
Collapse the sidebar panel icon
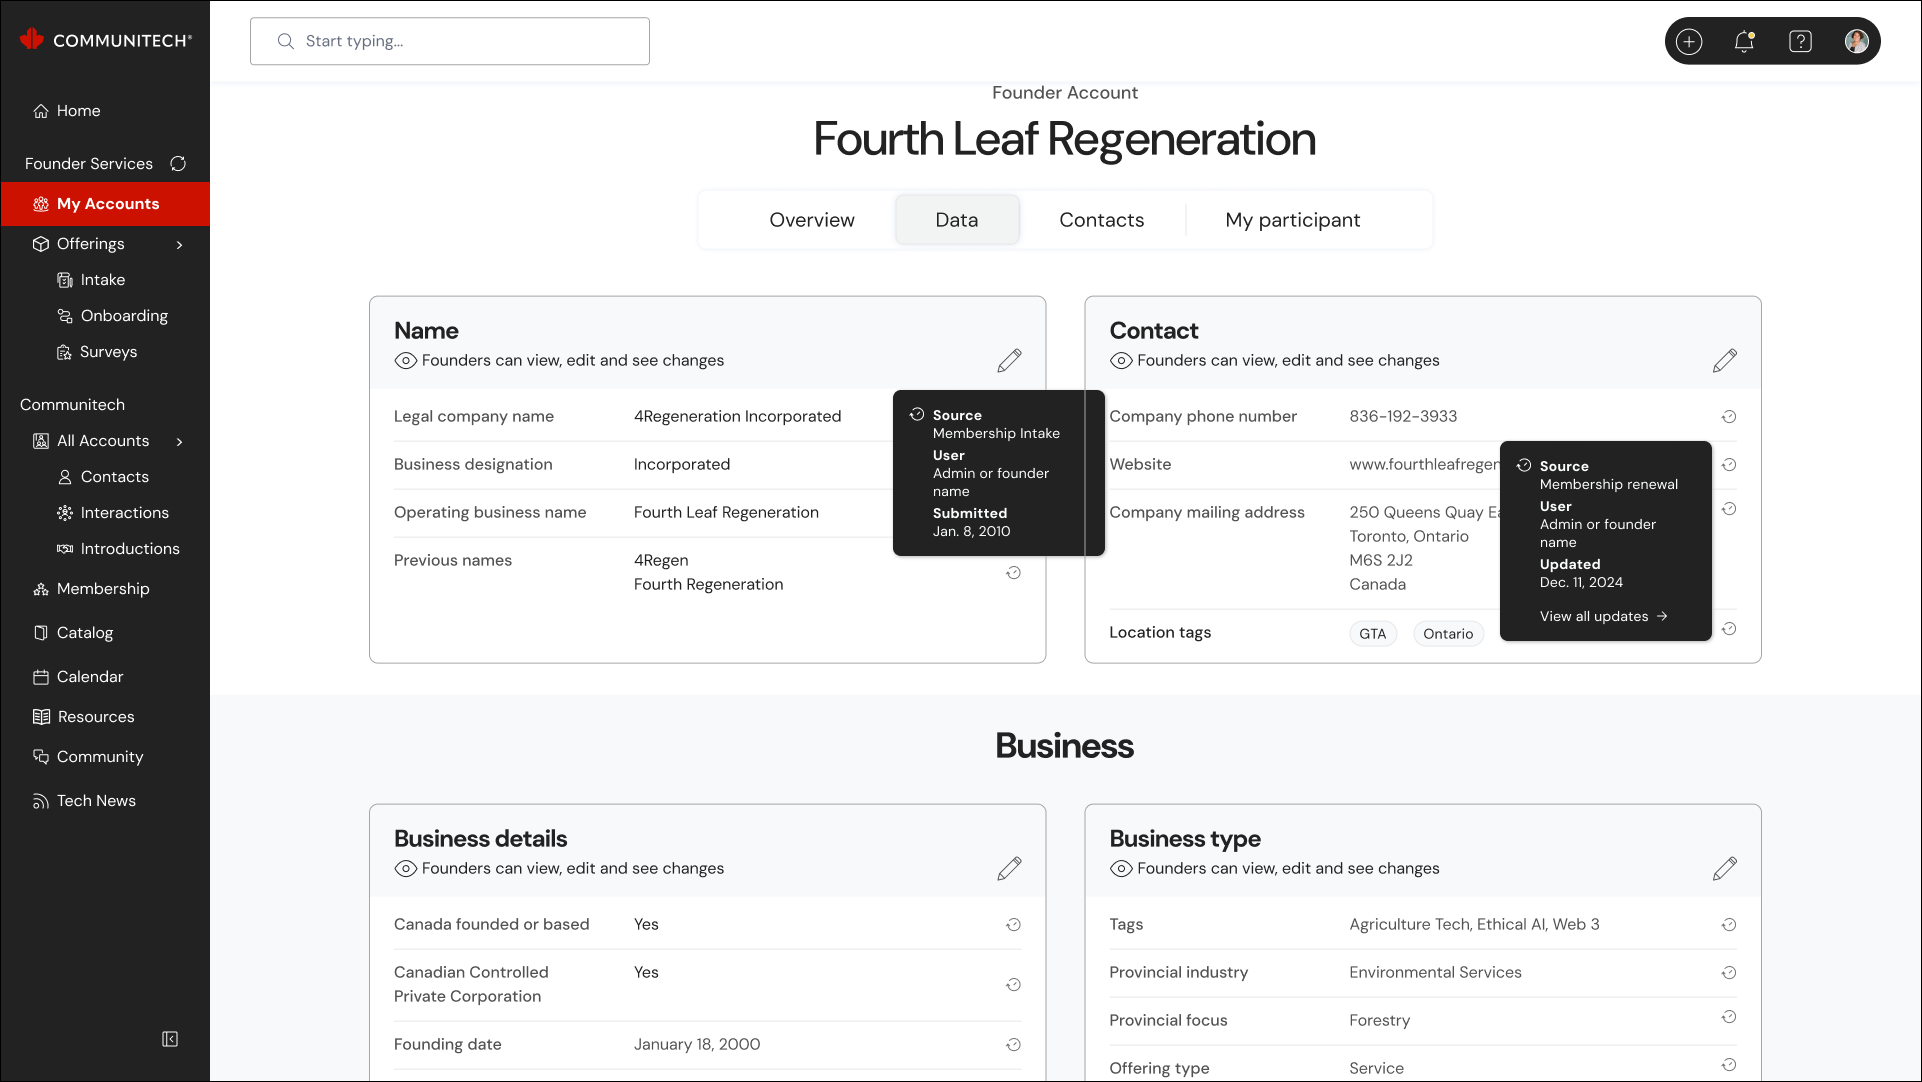[170, 1039]
